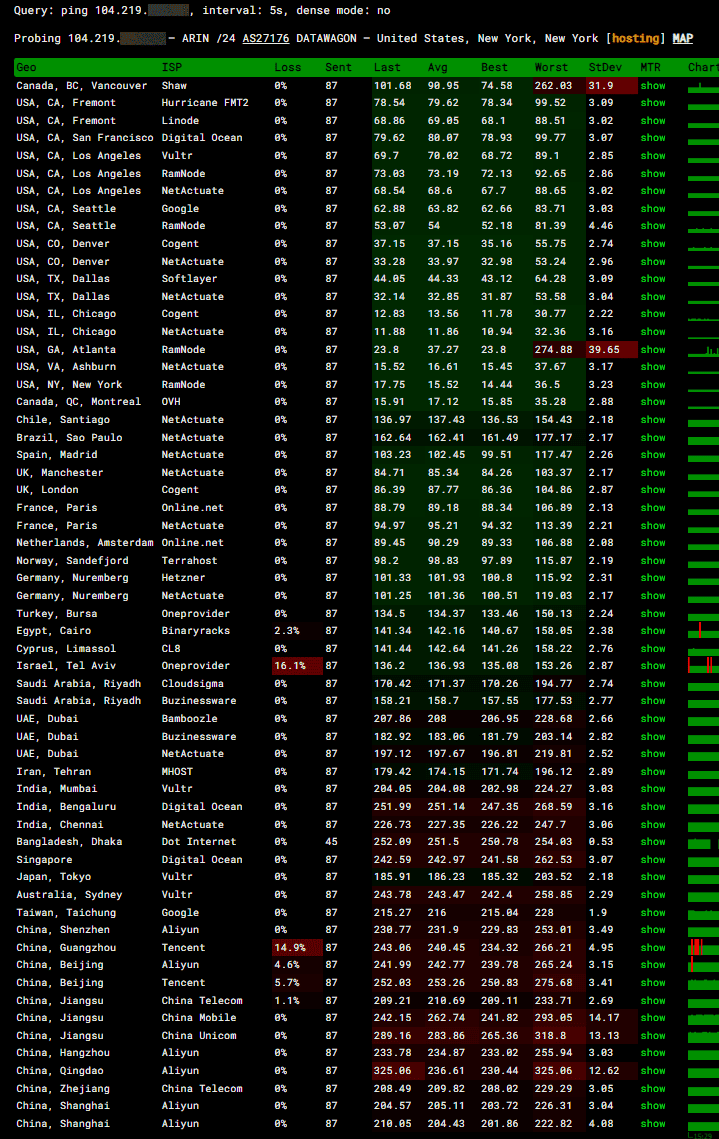This screenshot has height=1139, width=719.
Task: Click the Worst column header
Action: (551, 68)
